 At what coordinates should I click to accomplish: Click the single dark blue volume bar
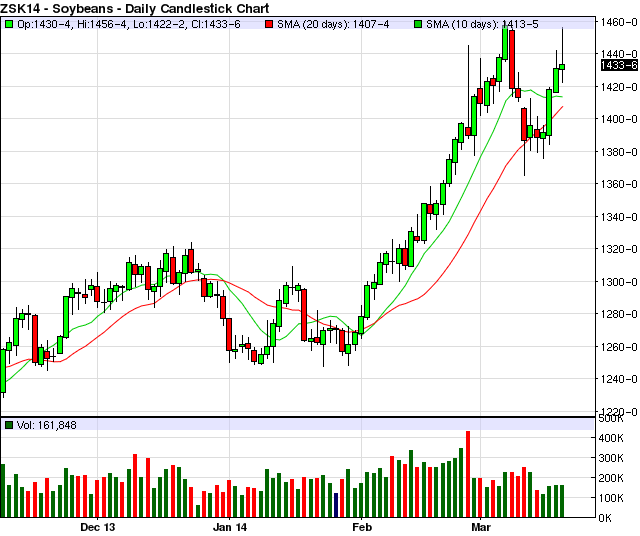[x=336, y=505]
